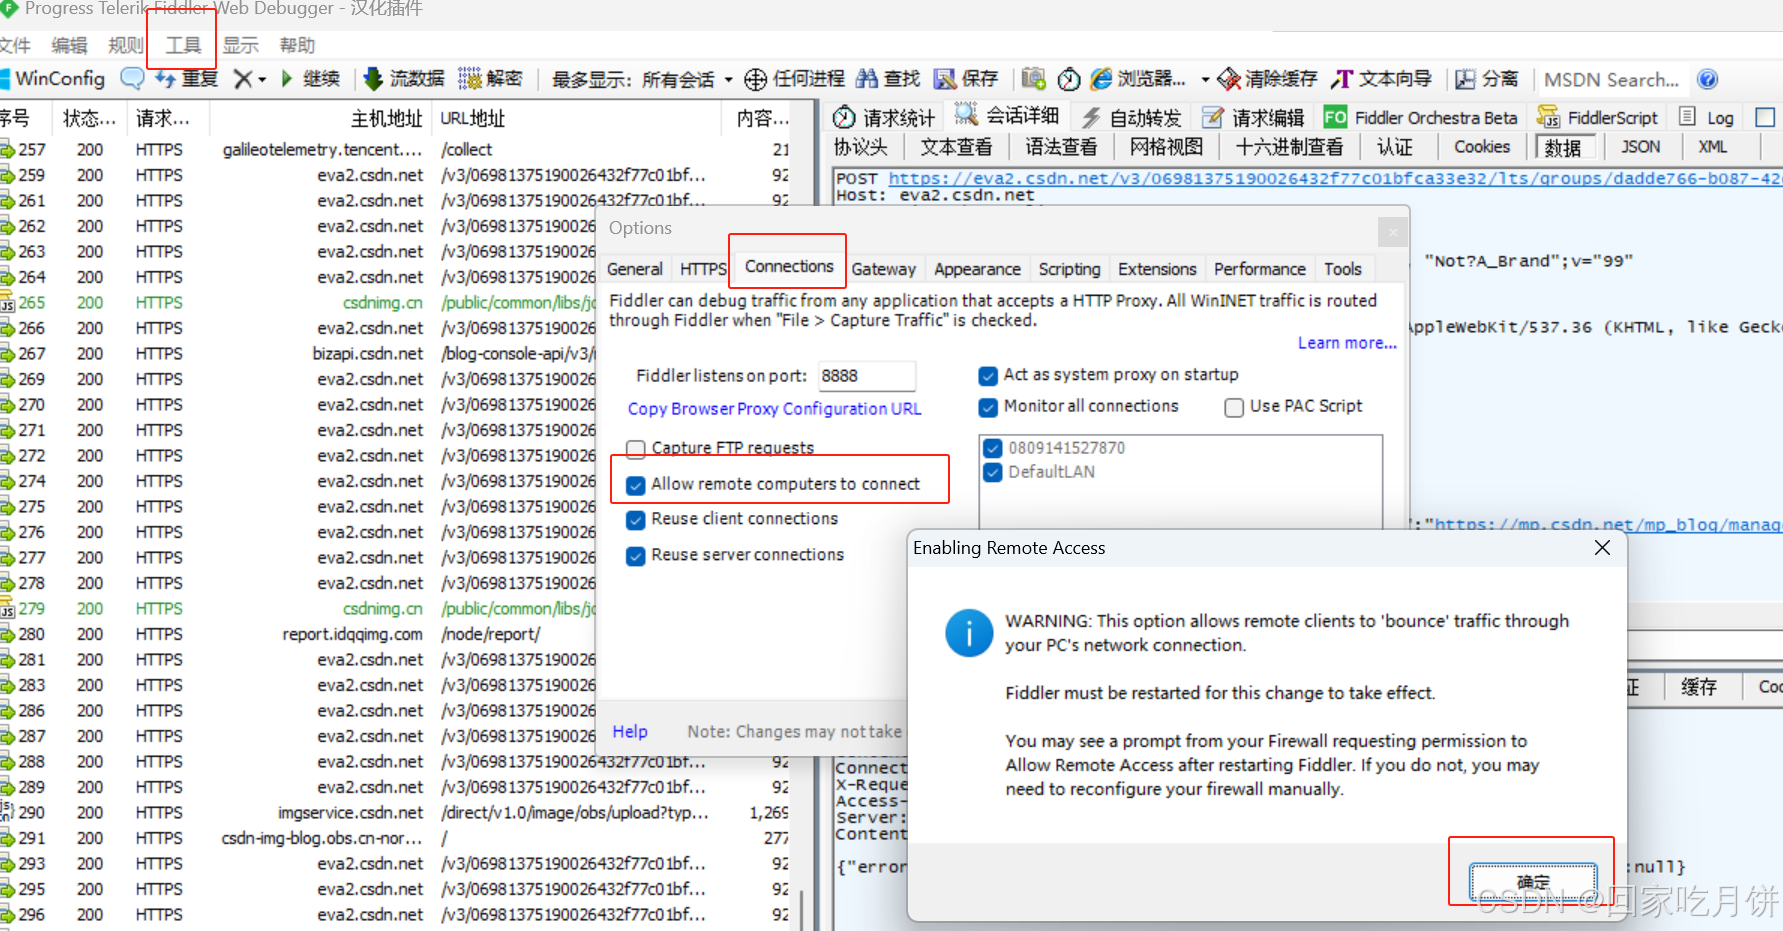This screenshot has height=931, width=1783.
Task: Toggle Allow remote computers to connect
Action: pos(635,485)
